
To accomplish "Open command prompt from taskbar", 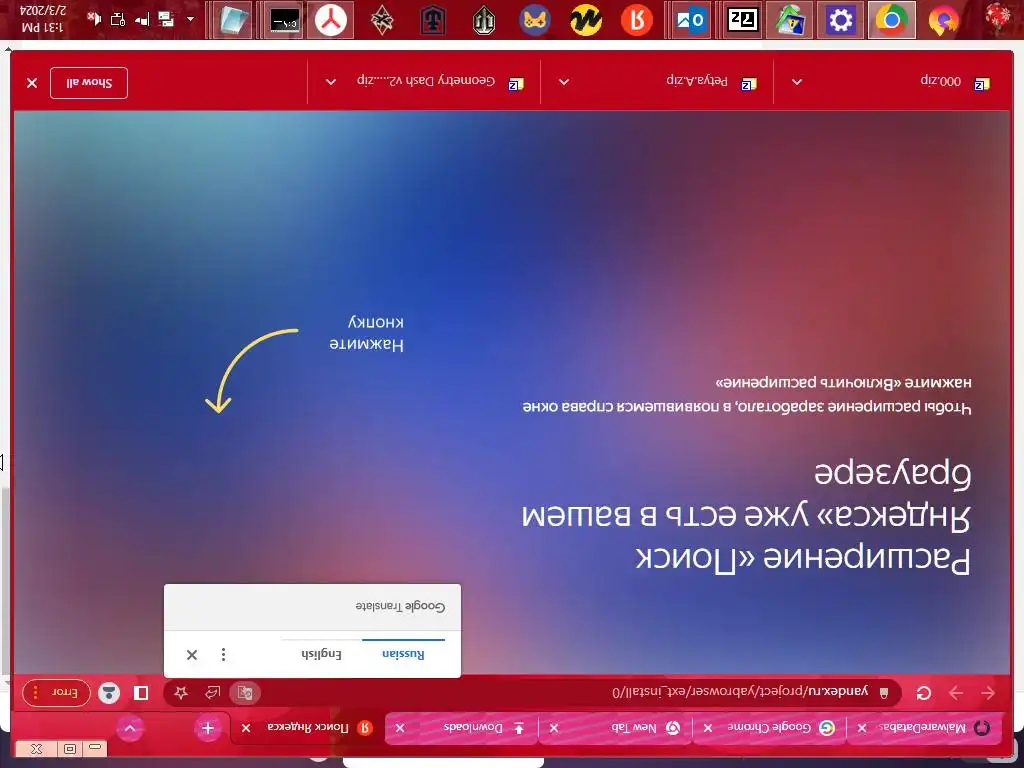I will point(285,20).
